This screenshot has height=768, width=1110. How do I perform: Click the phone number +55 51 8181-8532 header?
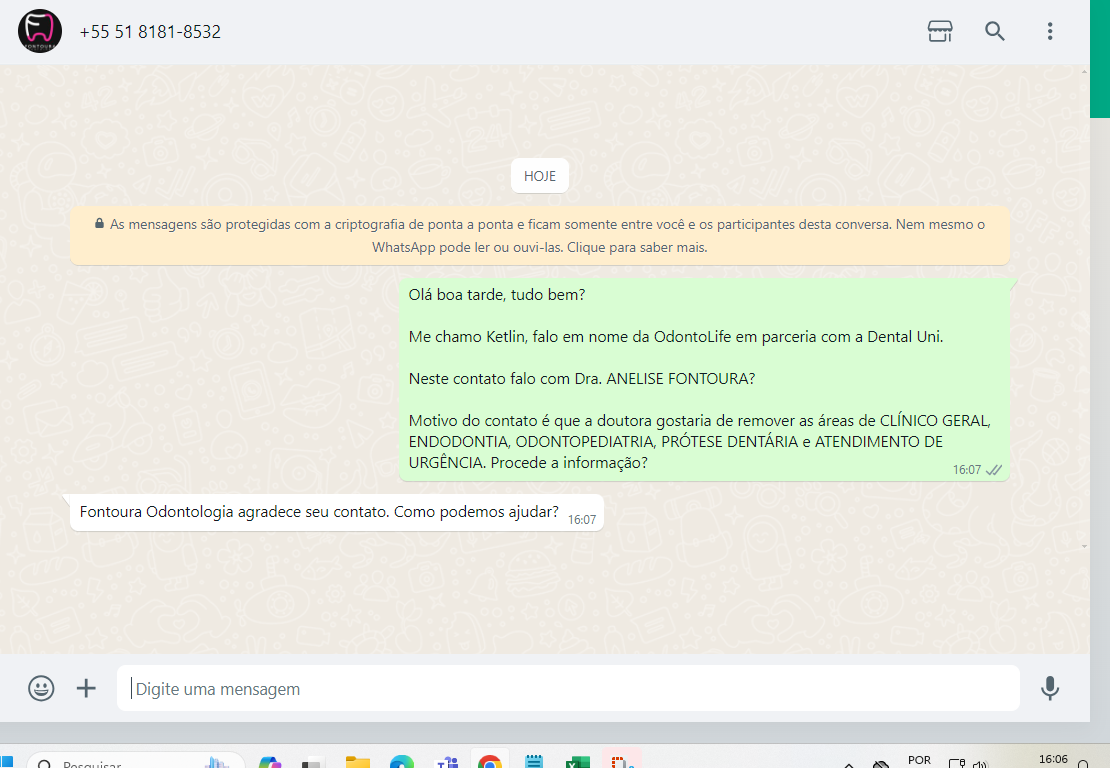coord(150,32)
